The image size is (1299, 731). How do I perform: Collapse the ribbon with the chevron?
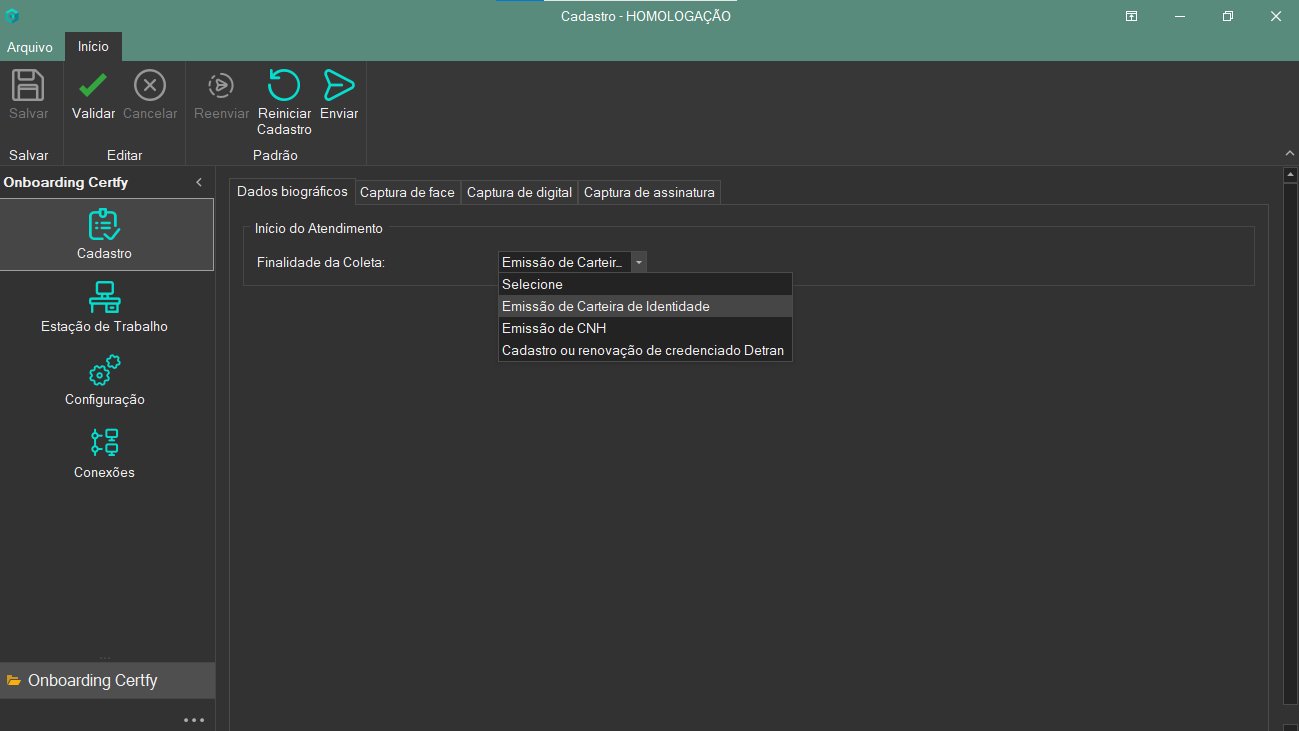1289,153
